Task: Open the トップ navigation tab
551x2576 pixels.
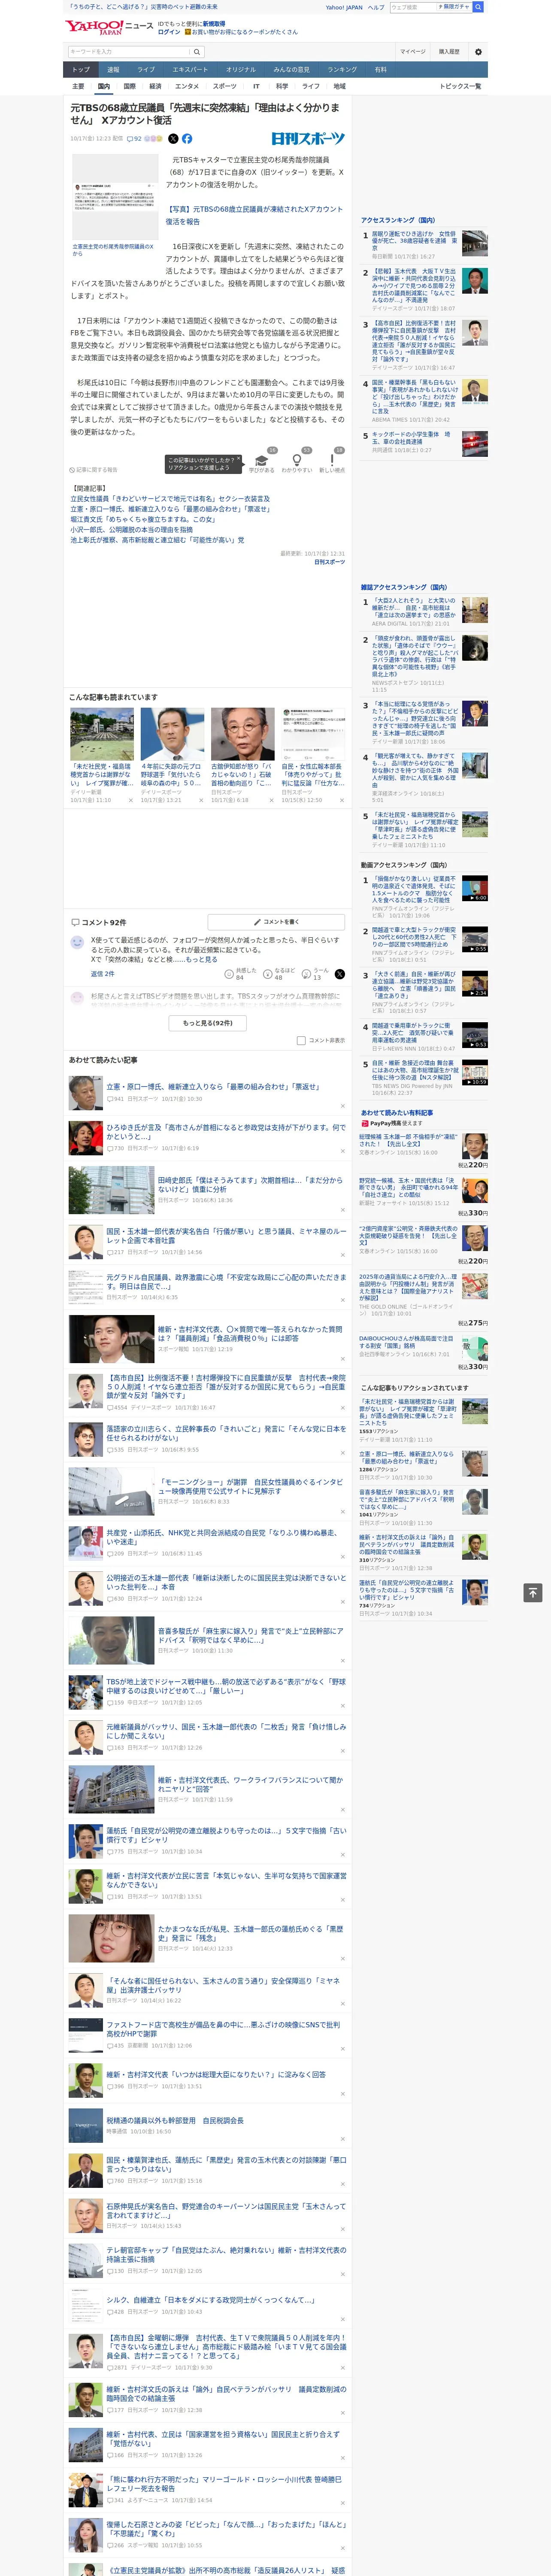Action: [x=81, y=70]
